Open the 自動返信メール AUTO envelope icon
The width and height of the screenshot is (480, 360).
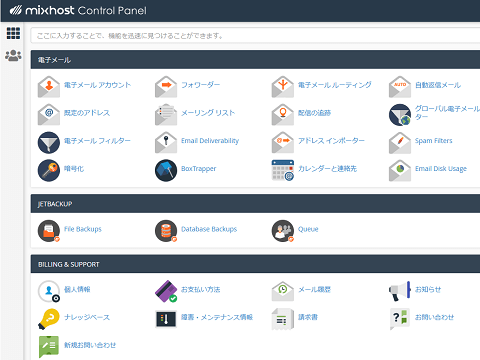click(x=400, y=86)
